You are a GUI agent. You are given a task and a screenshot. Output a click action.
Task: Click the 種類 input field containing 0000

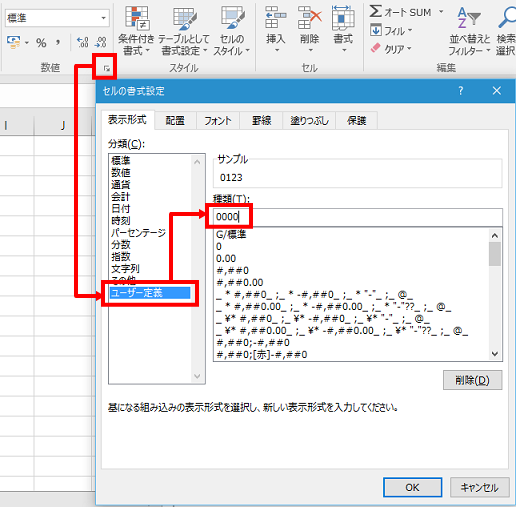[358, 217]
